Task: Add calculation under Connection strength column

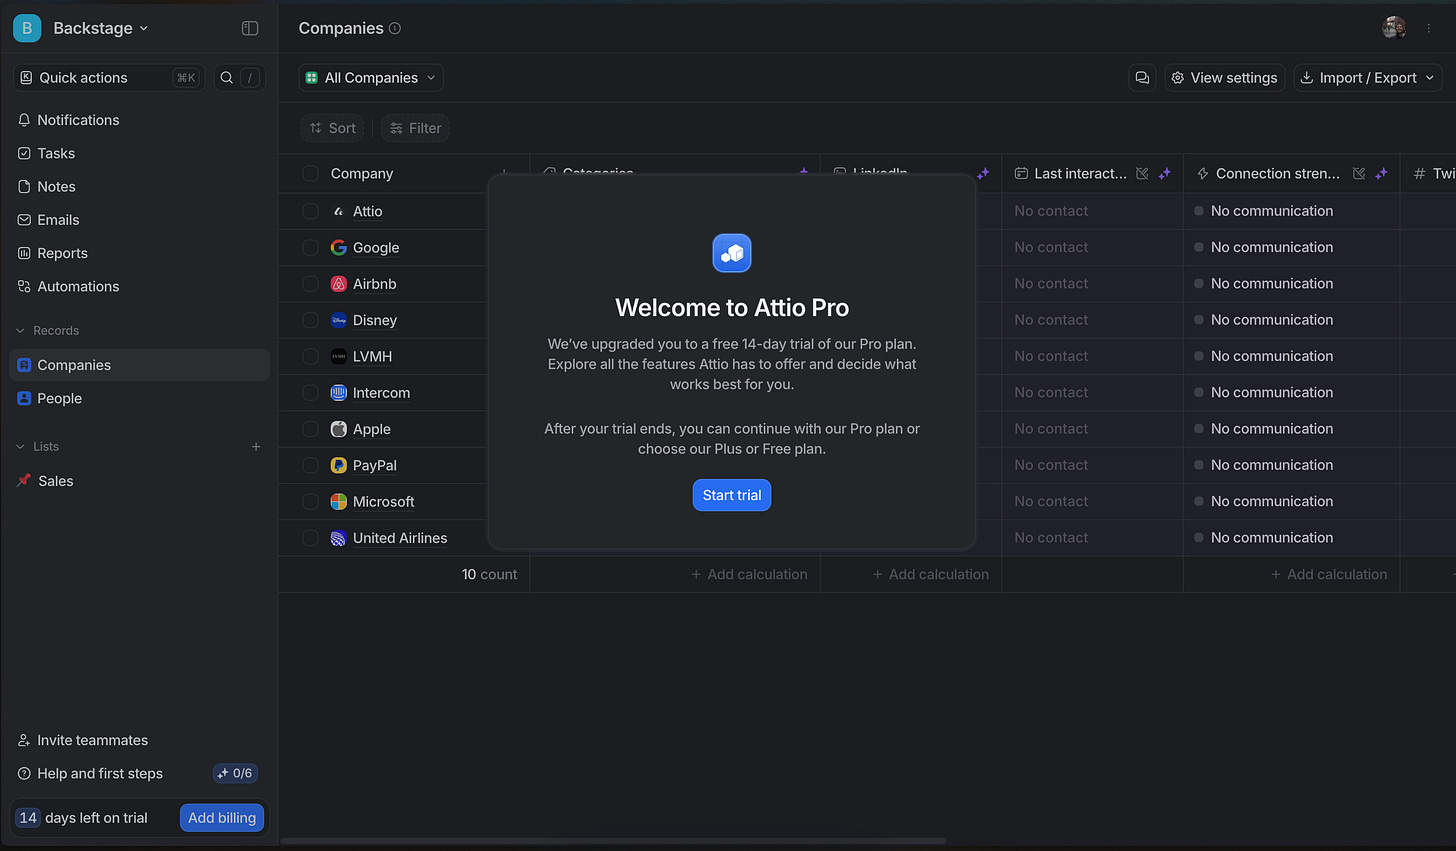Action: 1329,574
